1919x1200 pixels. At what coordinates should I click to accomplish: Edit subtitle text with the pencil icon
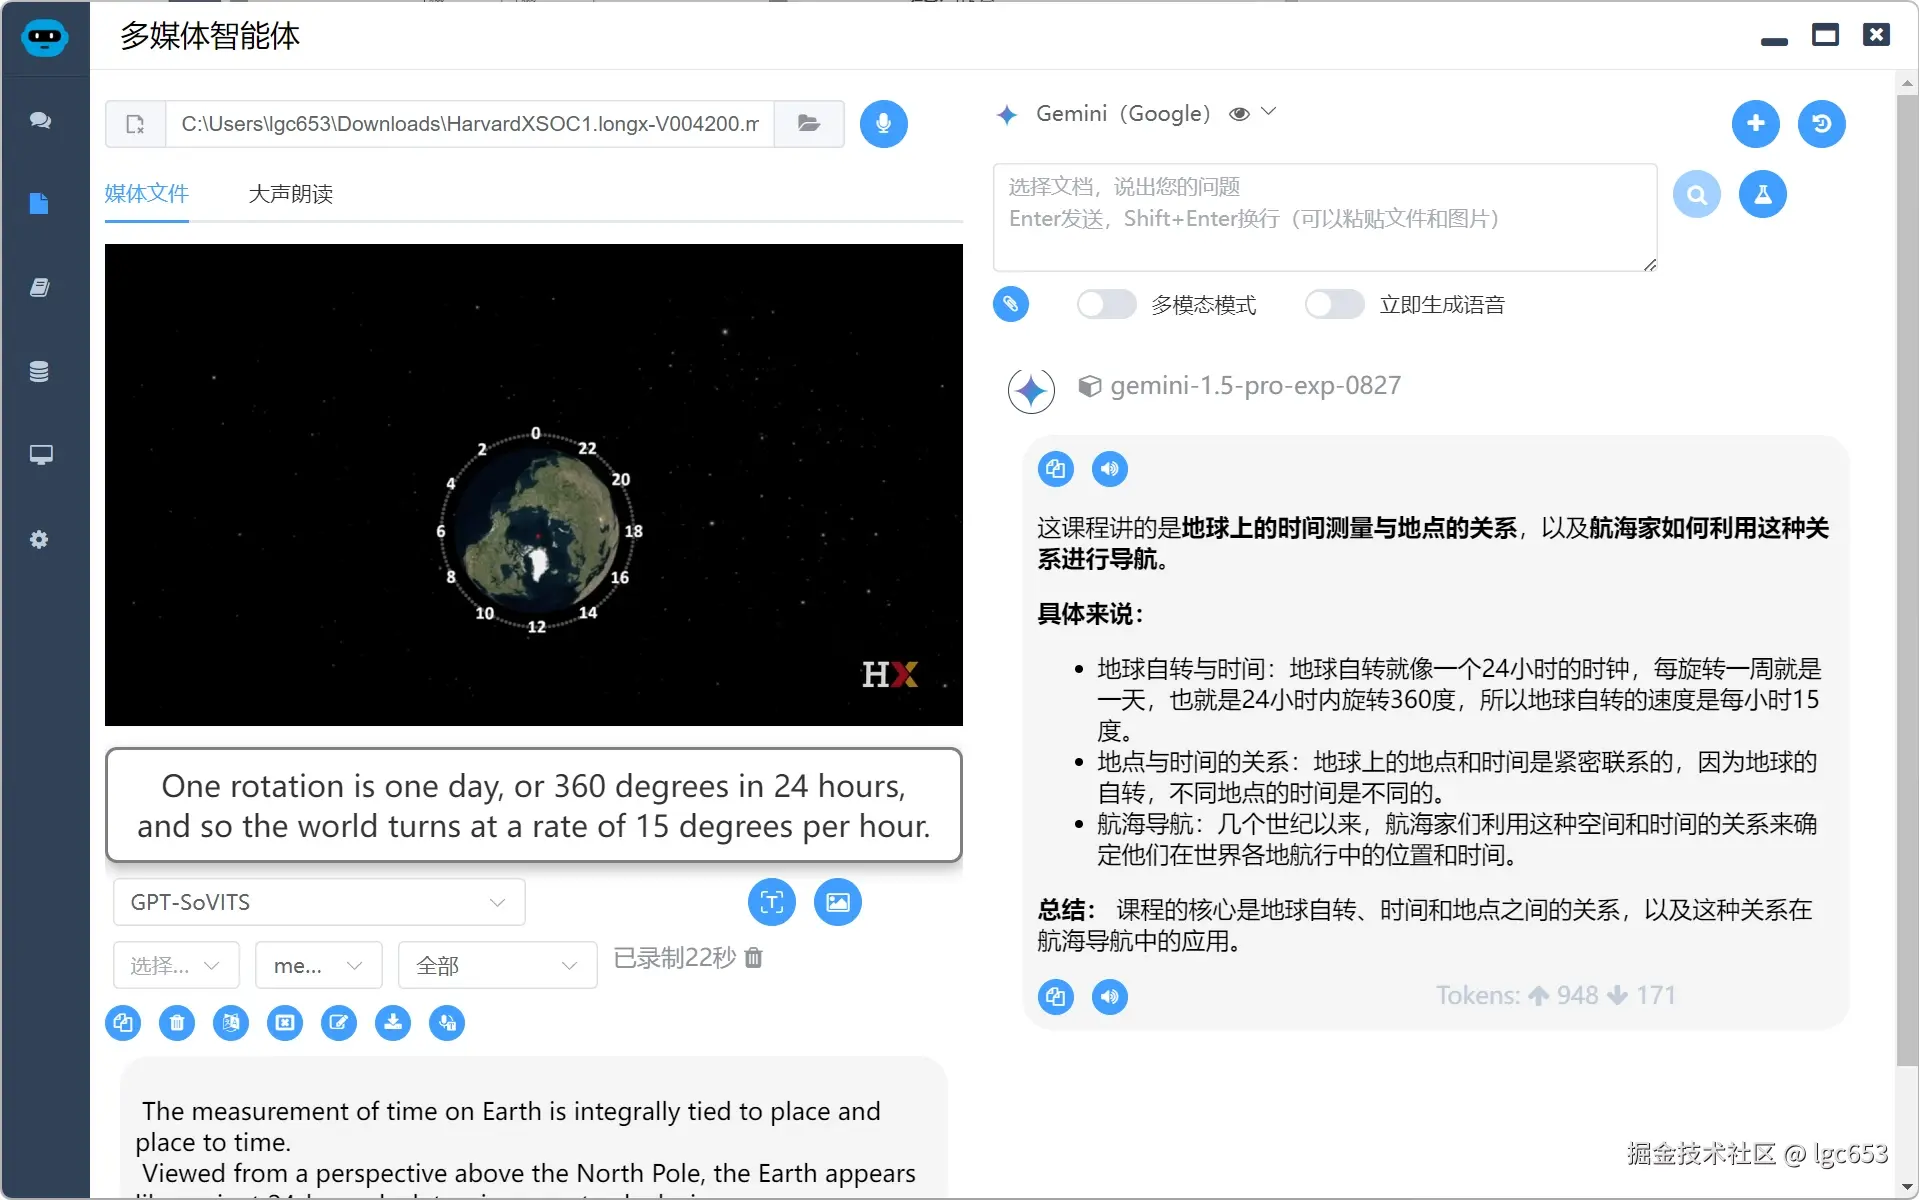[339, 1023]
